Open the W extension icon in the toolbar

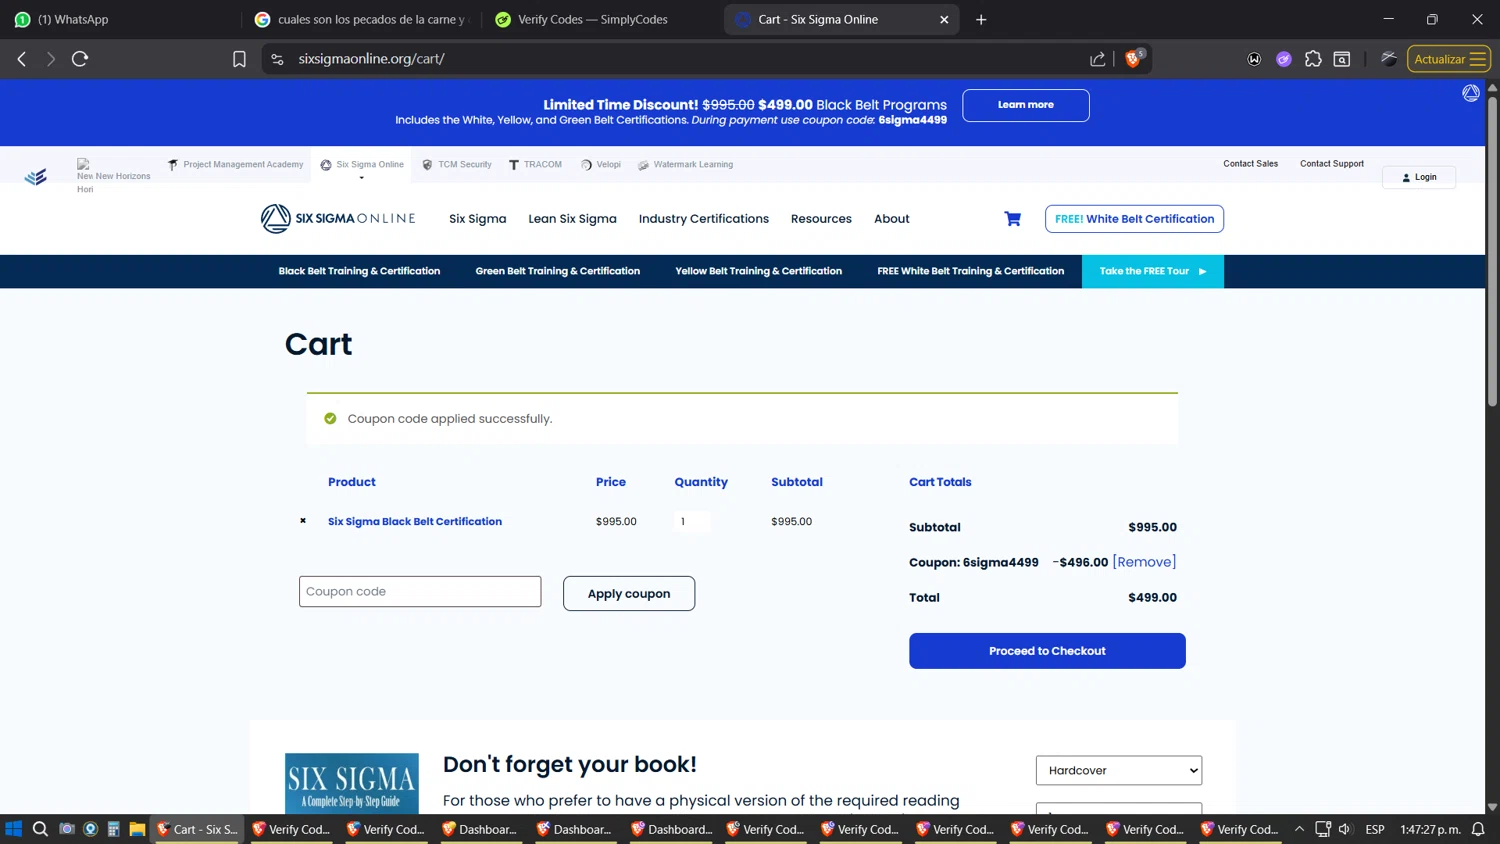(x=1254, y=59)
